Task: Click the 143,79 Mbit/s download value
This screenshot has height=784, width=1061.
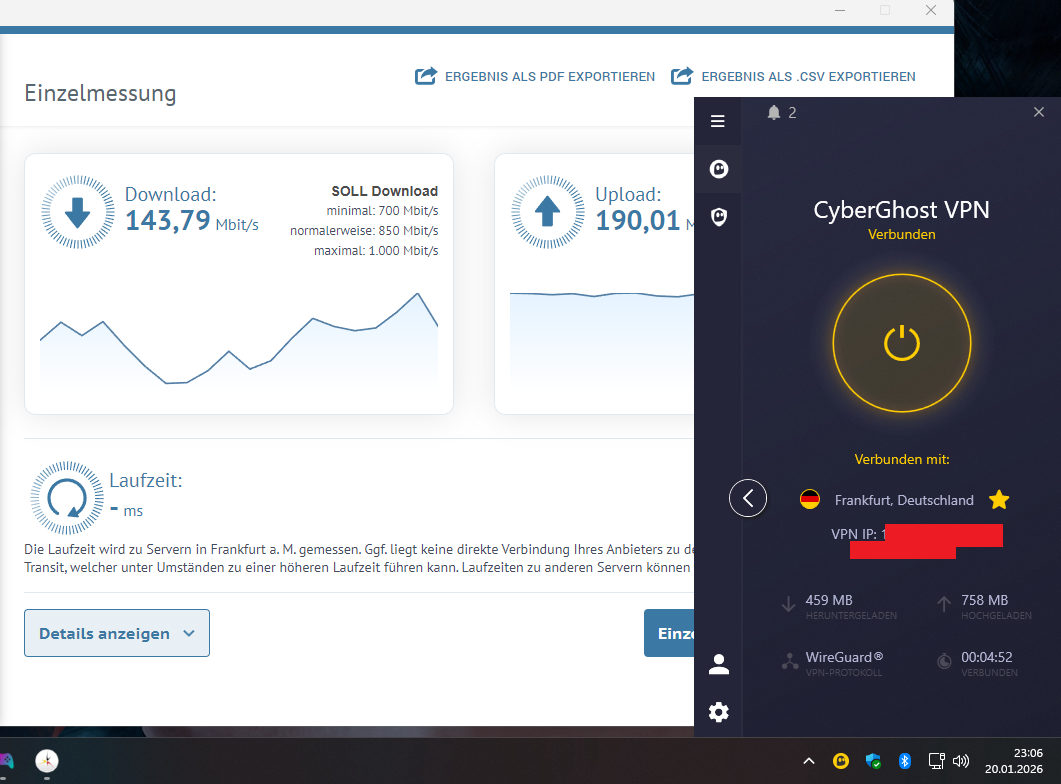Action: click(191, 221)
